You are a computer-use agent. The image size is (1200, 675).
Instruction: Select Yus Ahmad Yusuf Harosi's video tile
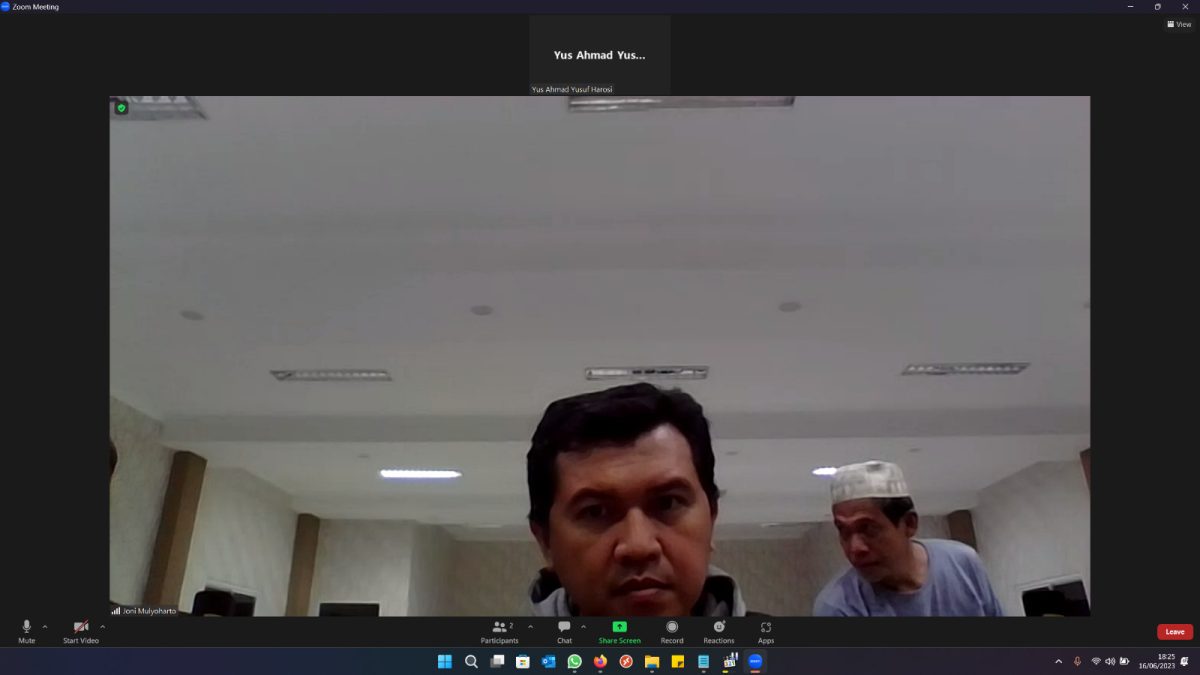click(x=600, y=55)
